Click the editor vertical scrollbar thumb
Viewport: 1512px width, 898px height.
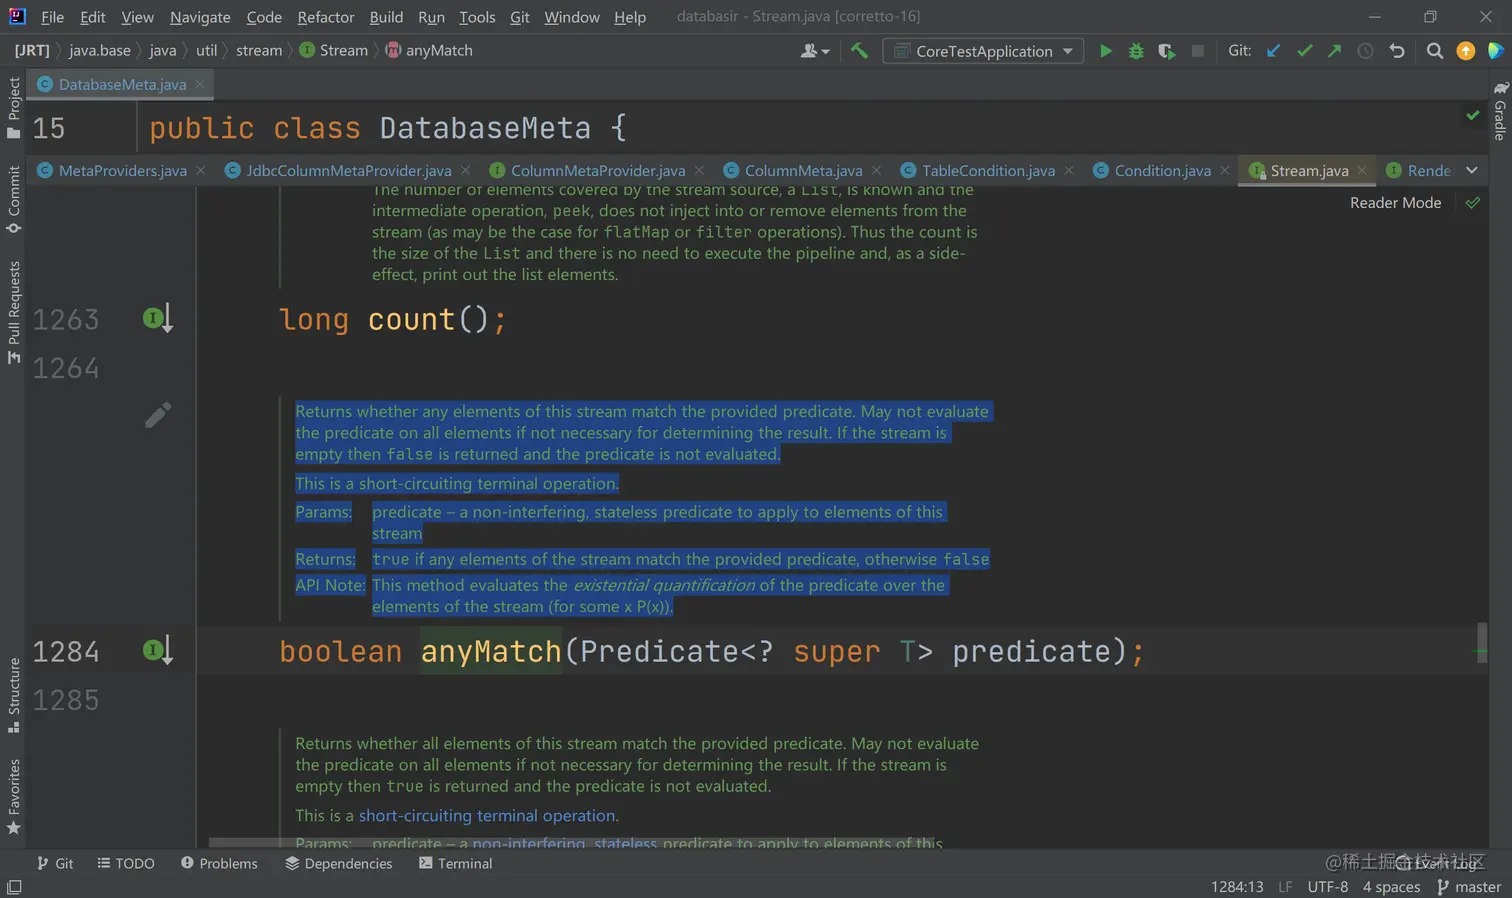(x=1481, y=643)
